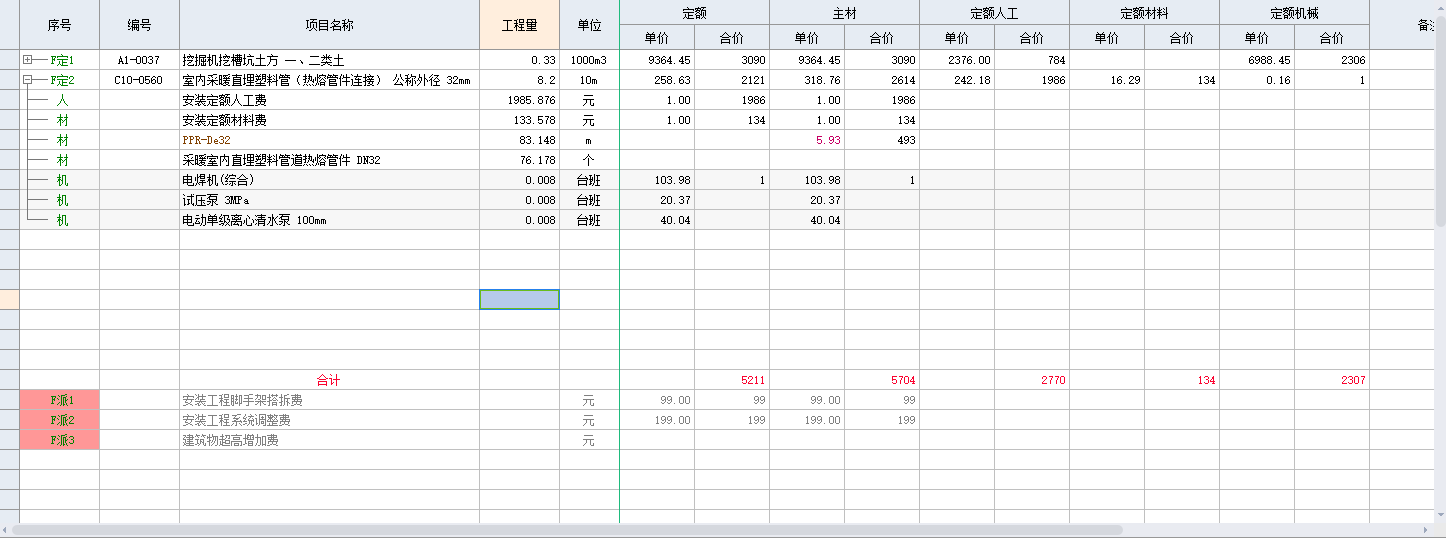Screen dimensions: 1446x538
Task: Click the 定额人工 group header
Action: coord(994,13)
